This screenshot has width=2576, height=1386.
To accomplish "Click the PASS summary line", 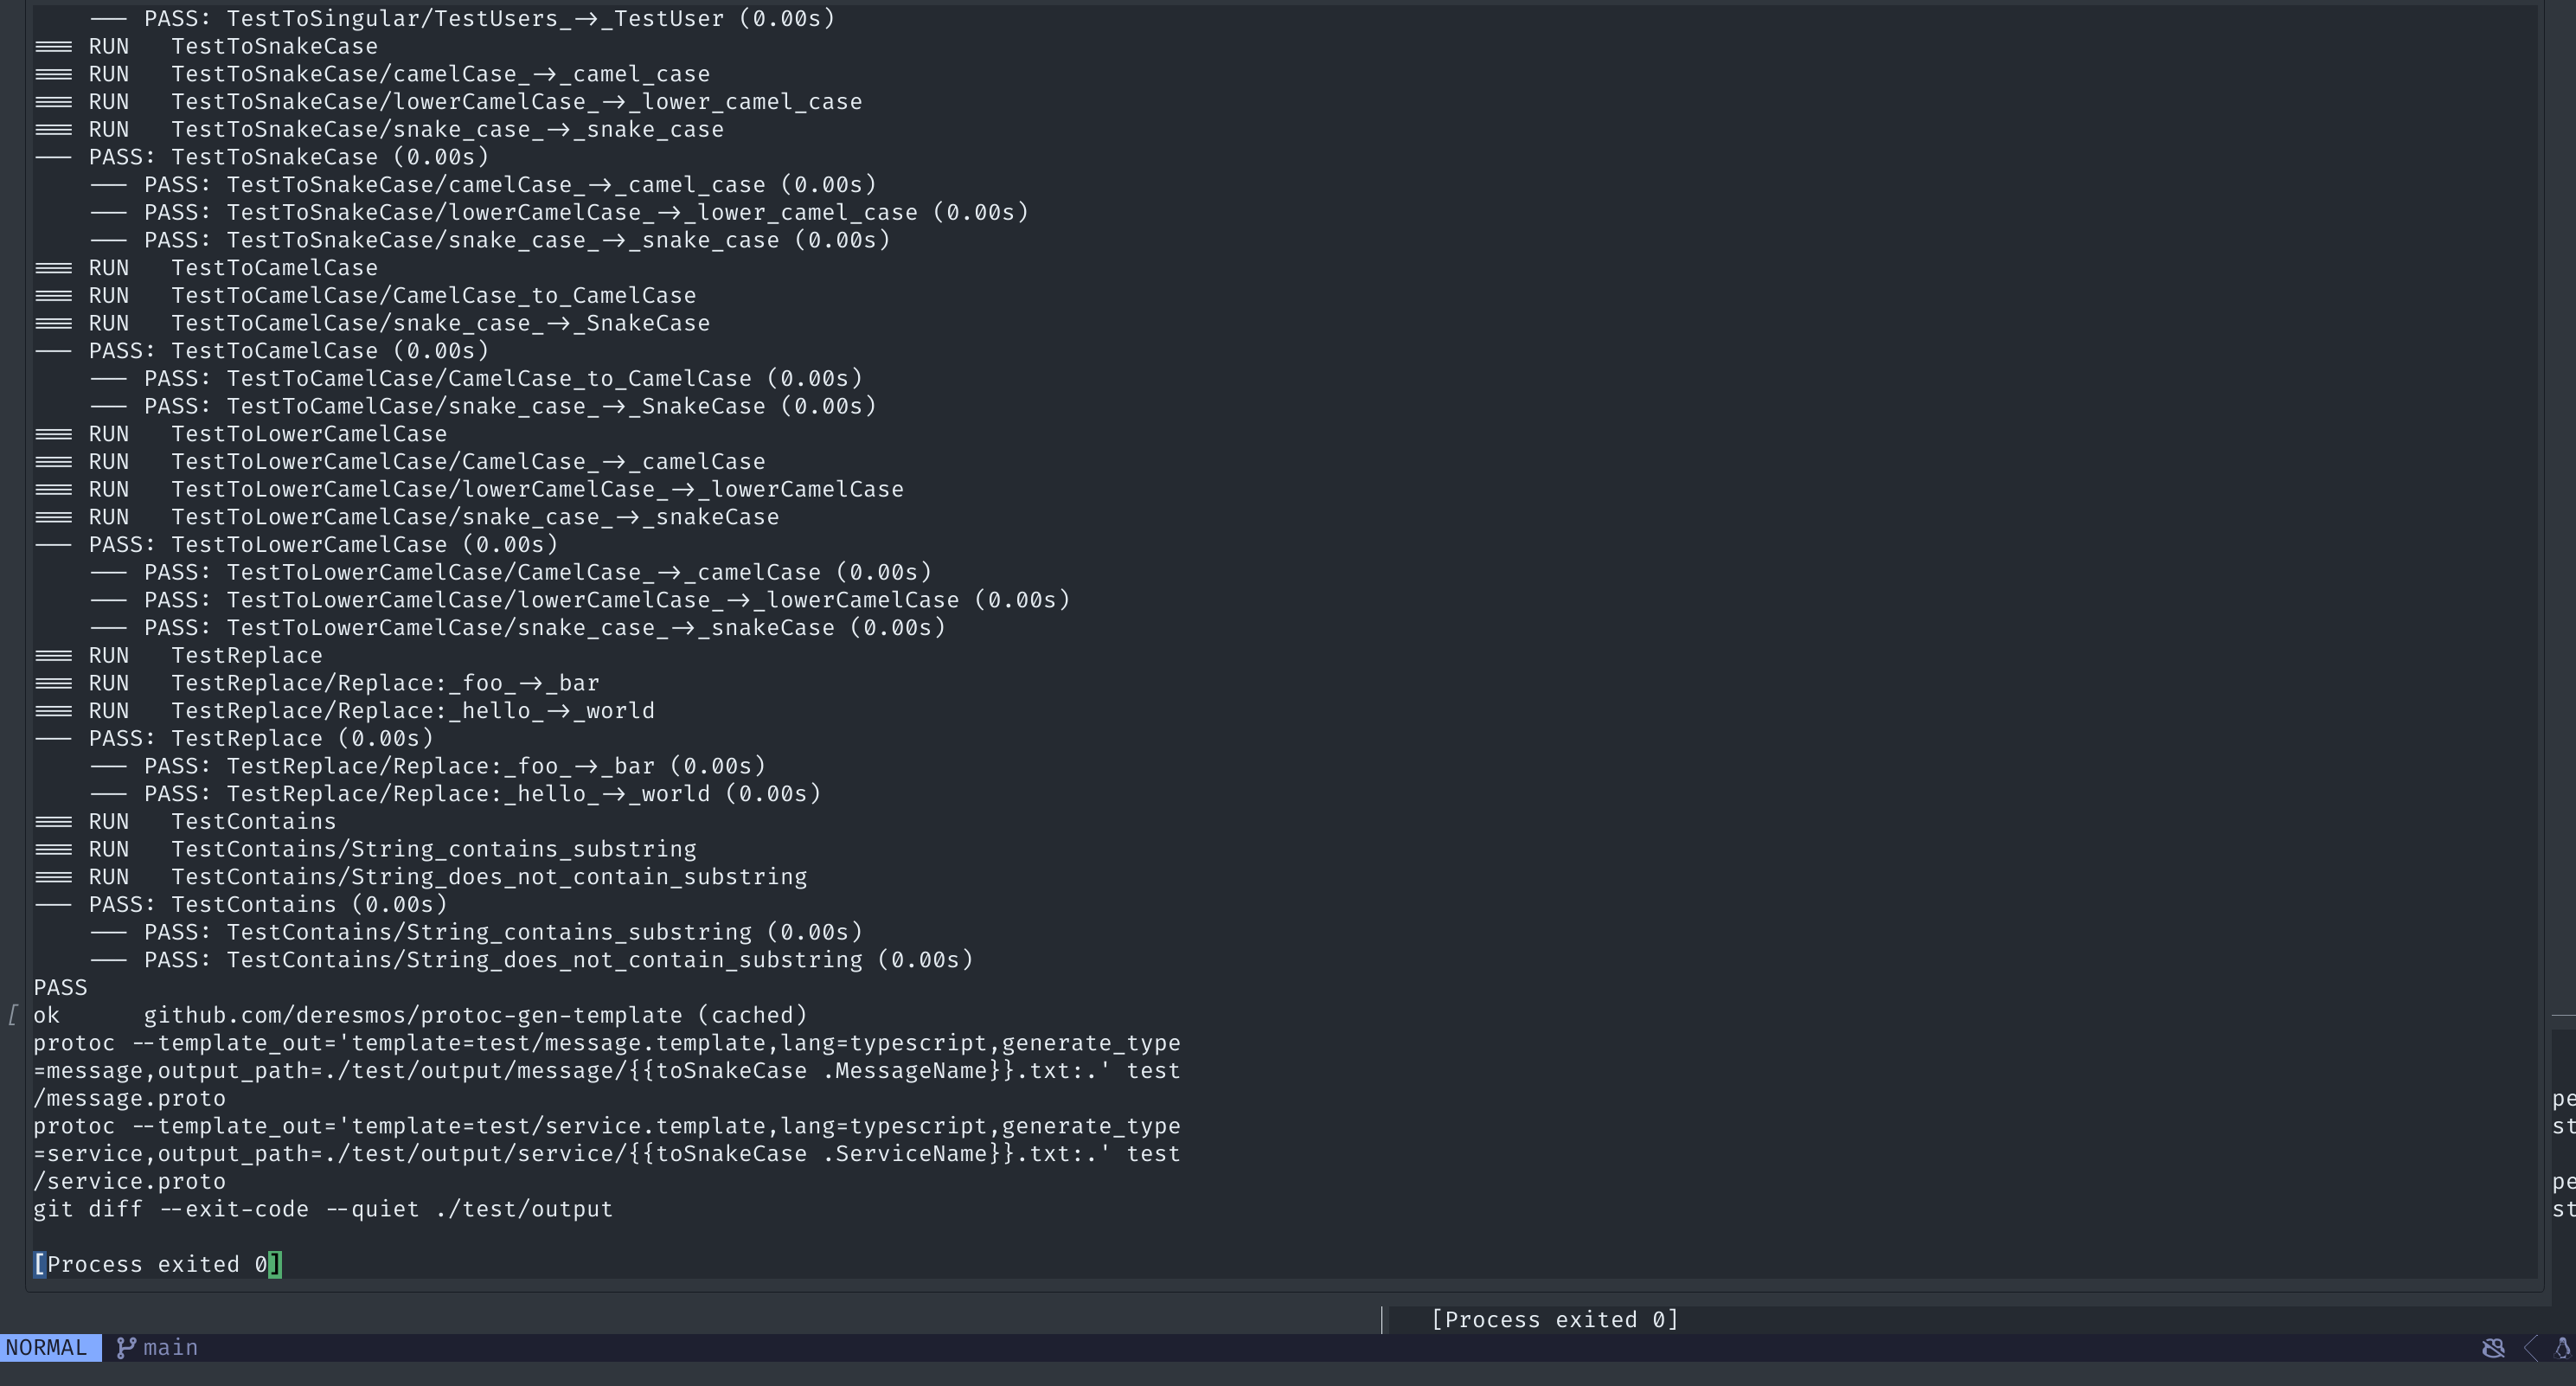I will 59,987.
